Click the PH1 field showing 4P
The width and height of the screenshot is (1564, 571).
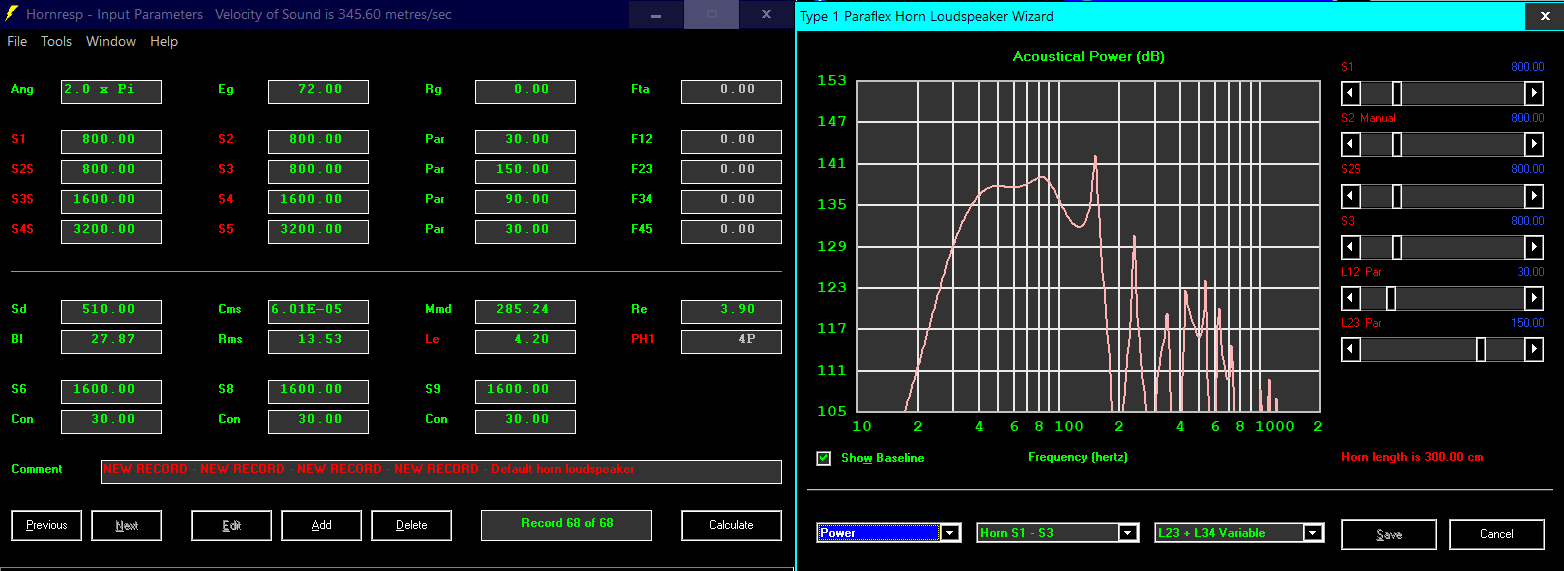731,341
